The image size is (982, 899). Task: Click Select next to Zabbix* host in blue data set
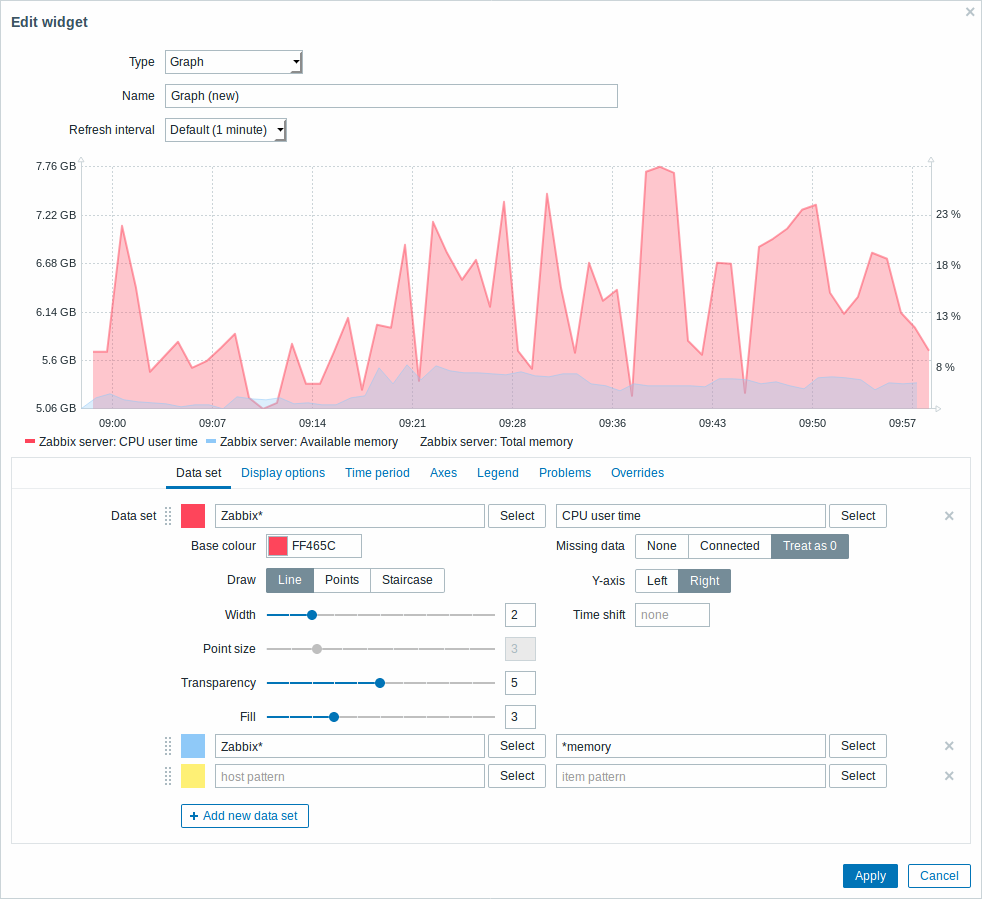click(517, 746)
